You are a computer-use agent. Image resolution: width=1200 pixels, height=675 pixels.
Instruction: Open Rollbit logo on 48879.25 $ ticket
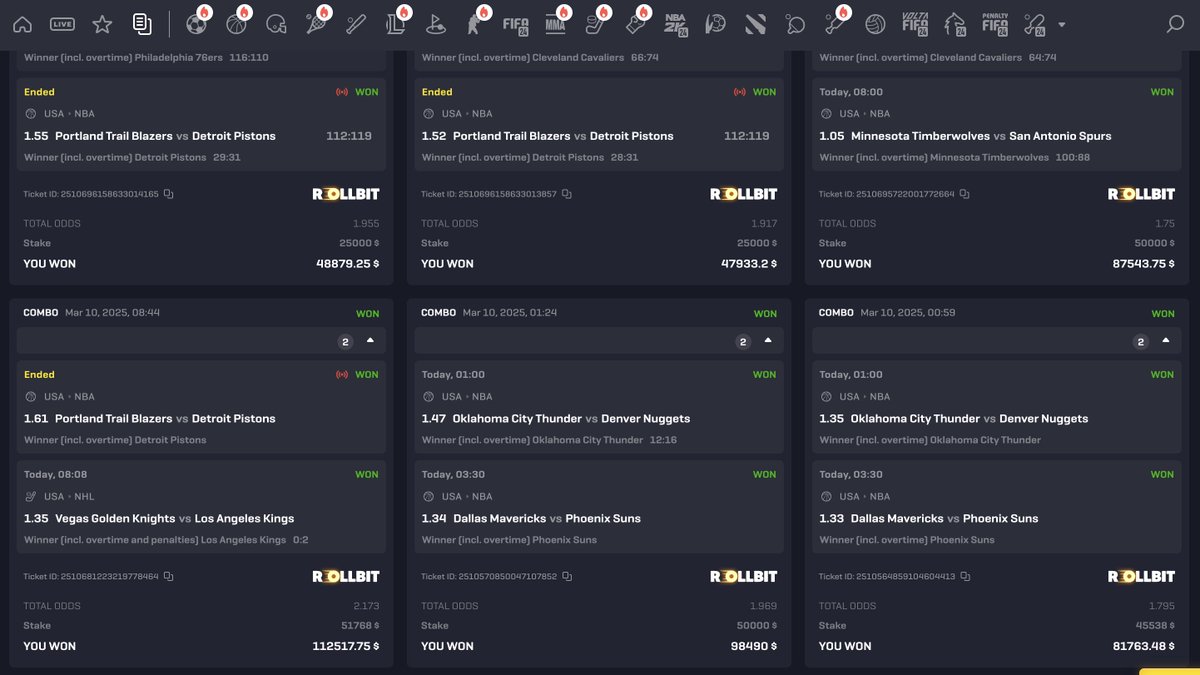[346, 194]
